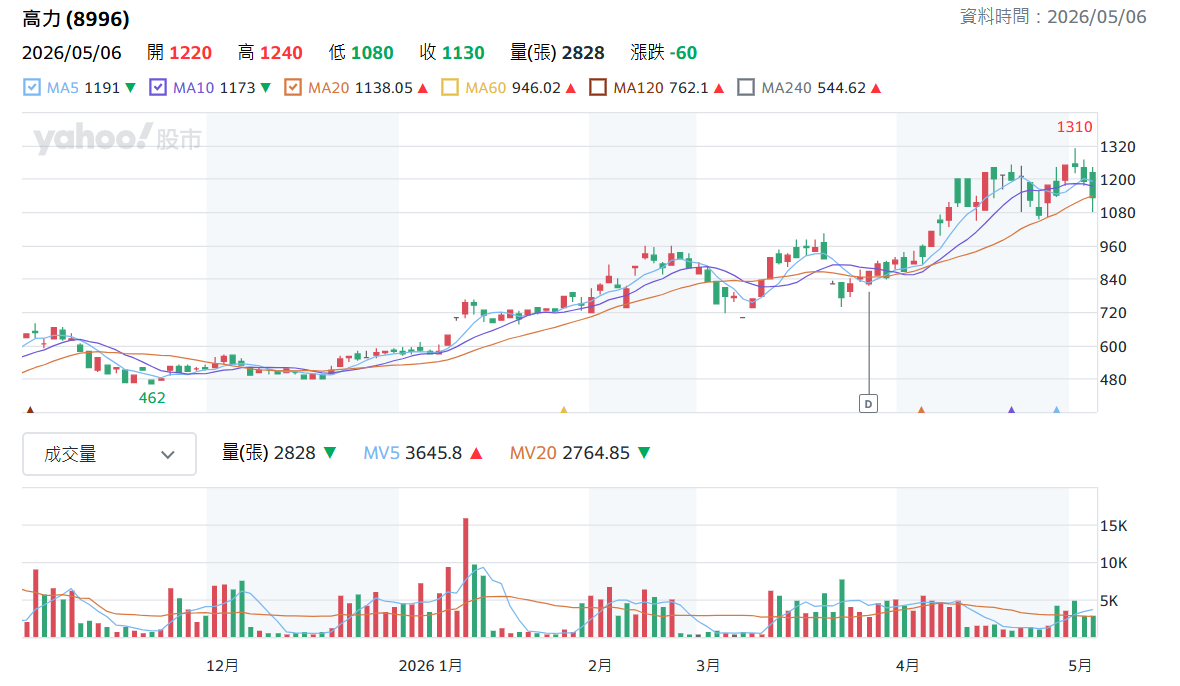Click the 462 low price label
This screenshot has width=1180, height=686.
[x=152, y=398]
